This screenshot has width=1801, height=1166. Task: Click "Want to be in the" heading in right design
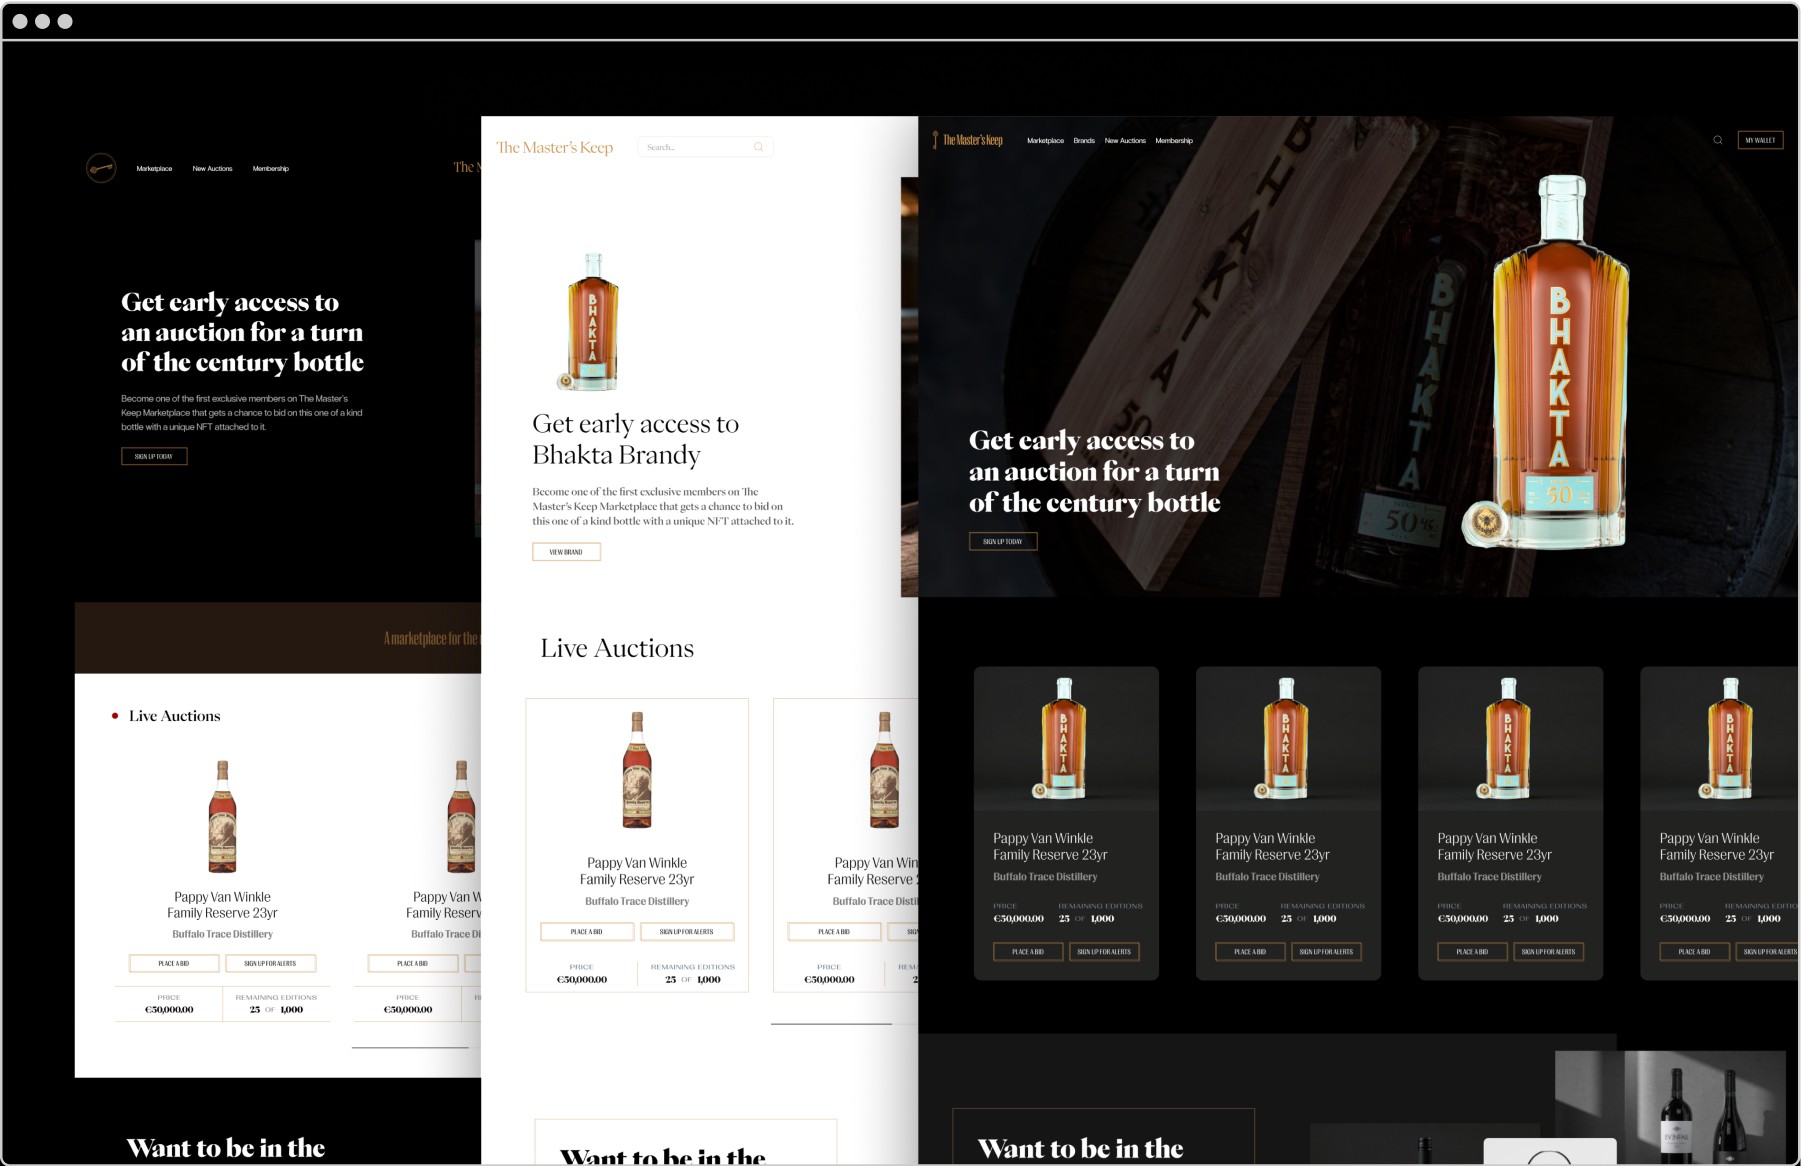tap(1080, 1148)
